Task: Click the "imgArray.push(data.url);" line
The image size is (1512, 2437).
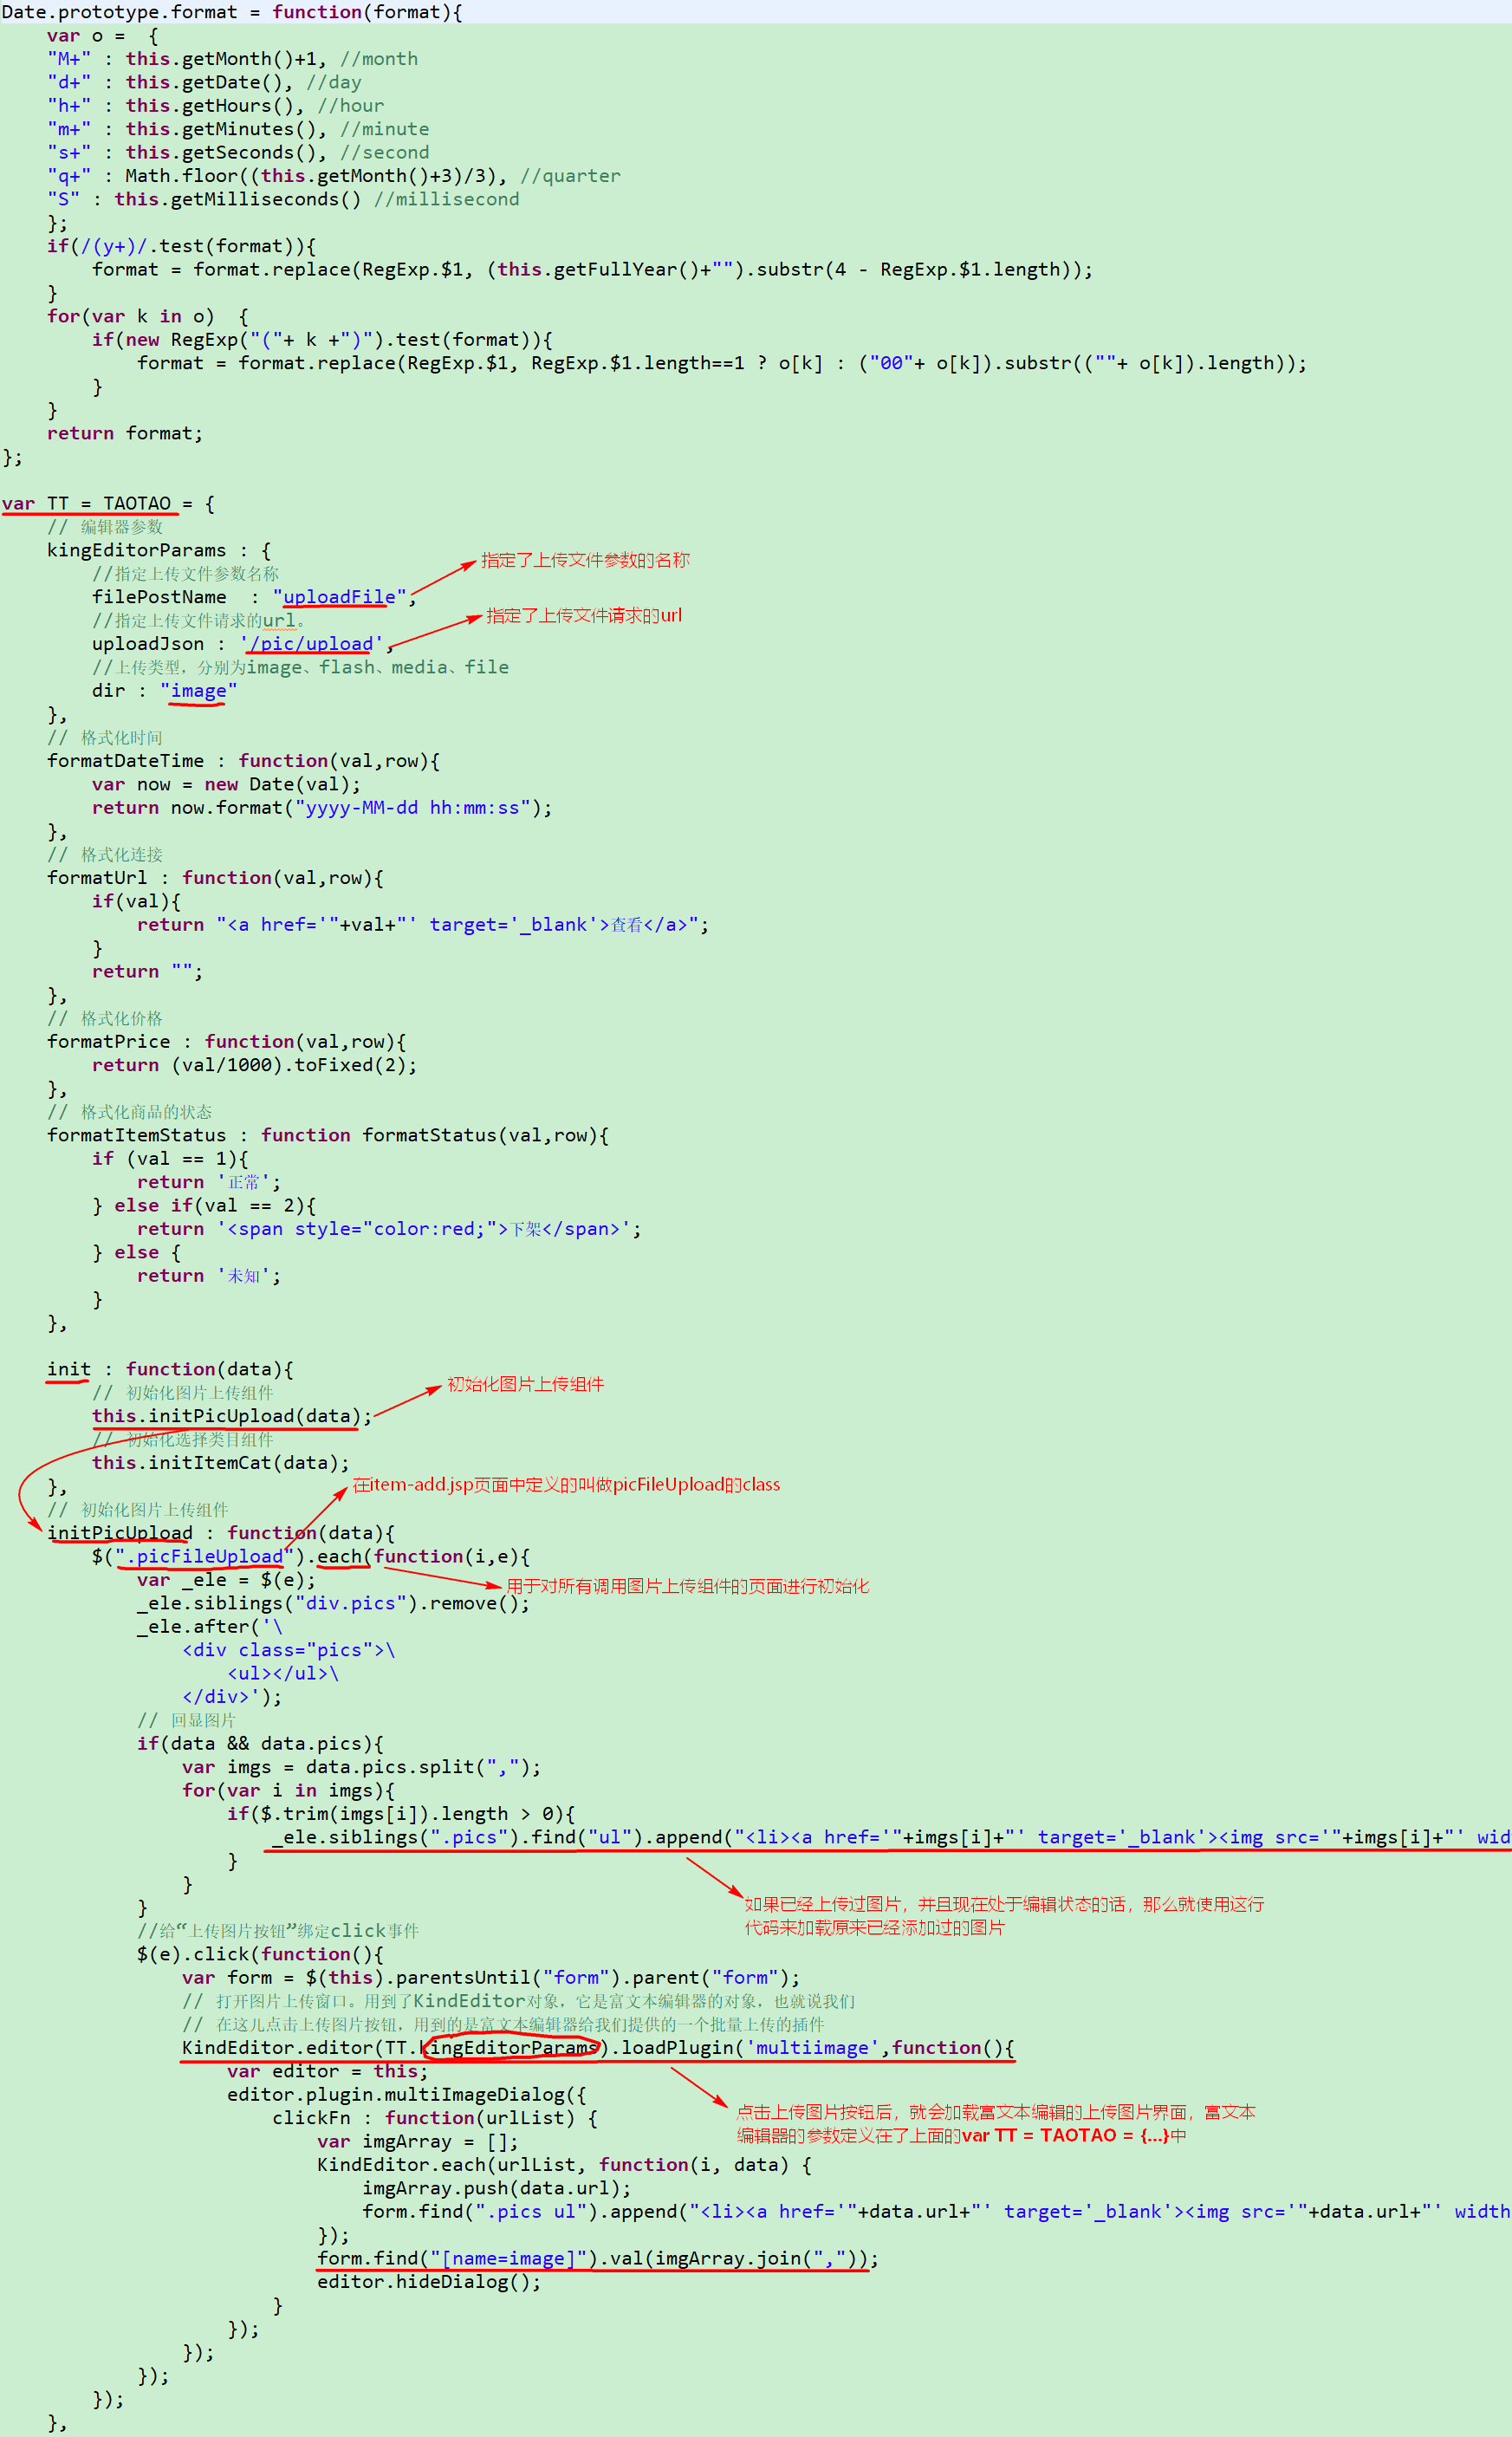Action: [497, 2188]
